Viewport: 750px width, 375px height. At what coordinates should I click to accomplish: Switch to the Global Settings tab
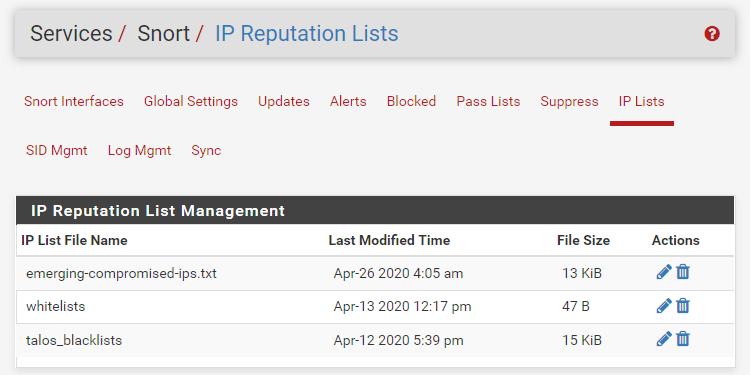[191, 101]
